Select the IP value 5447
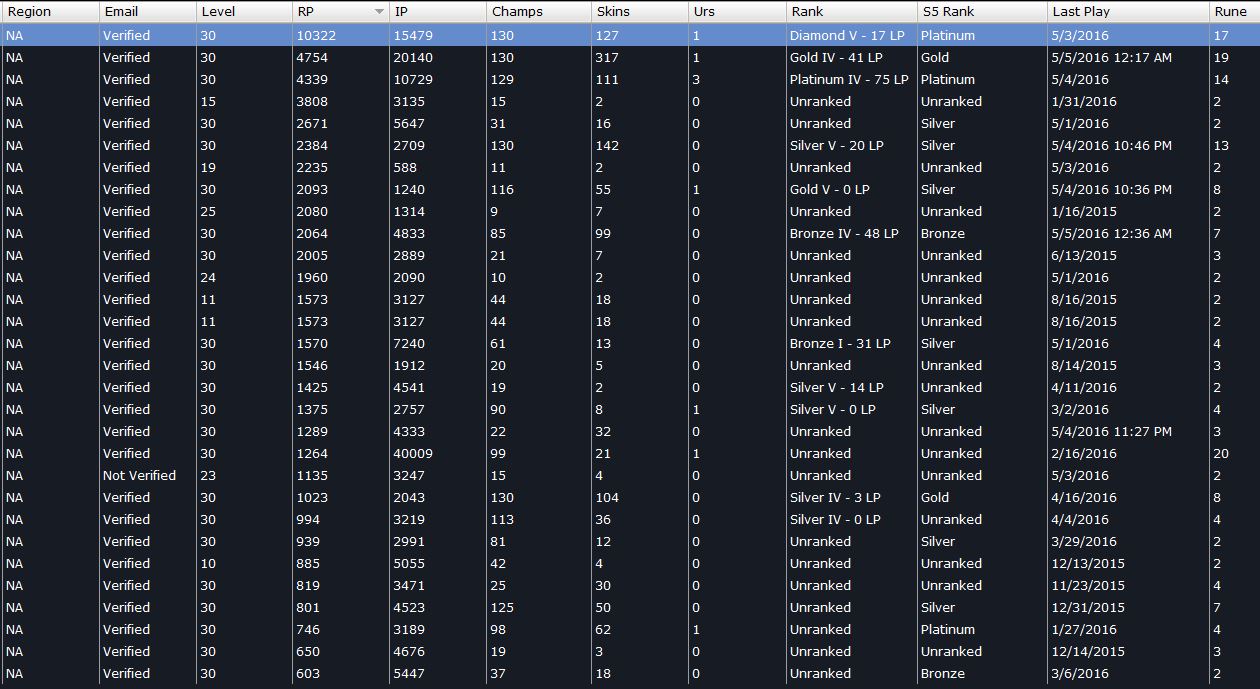The height and width of the screenshot is (689, 1260). click(409, 673)
